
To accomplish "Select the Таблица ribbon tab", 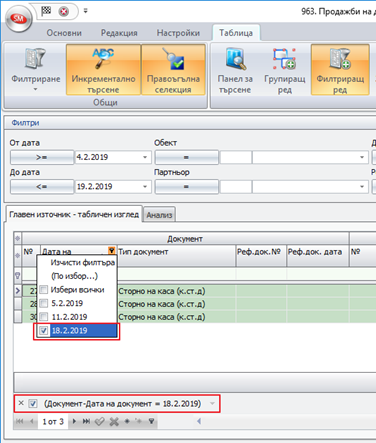I will (x=236, y=33).
